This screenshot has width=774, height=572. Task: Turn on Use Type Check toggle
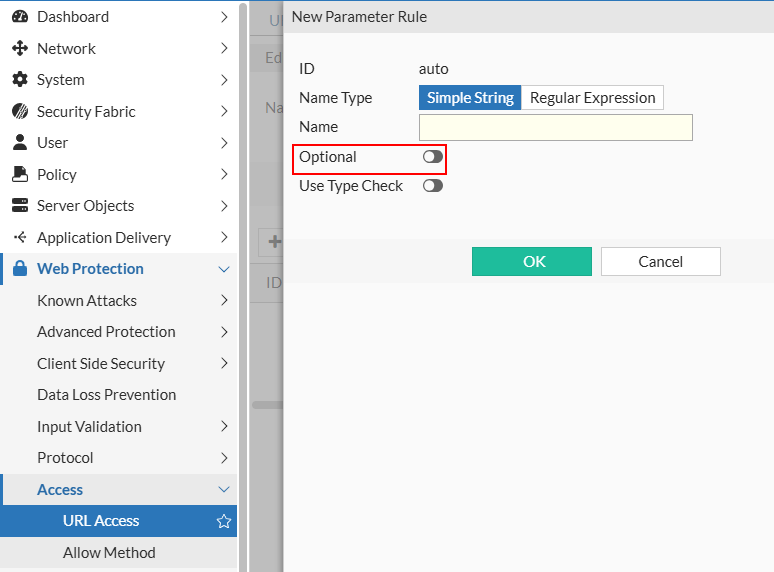[x=432, y=186]
